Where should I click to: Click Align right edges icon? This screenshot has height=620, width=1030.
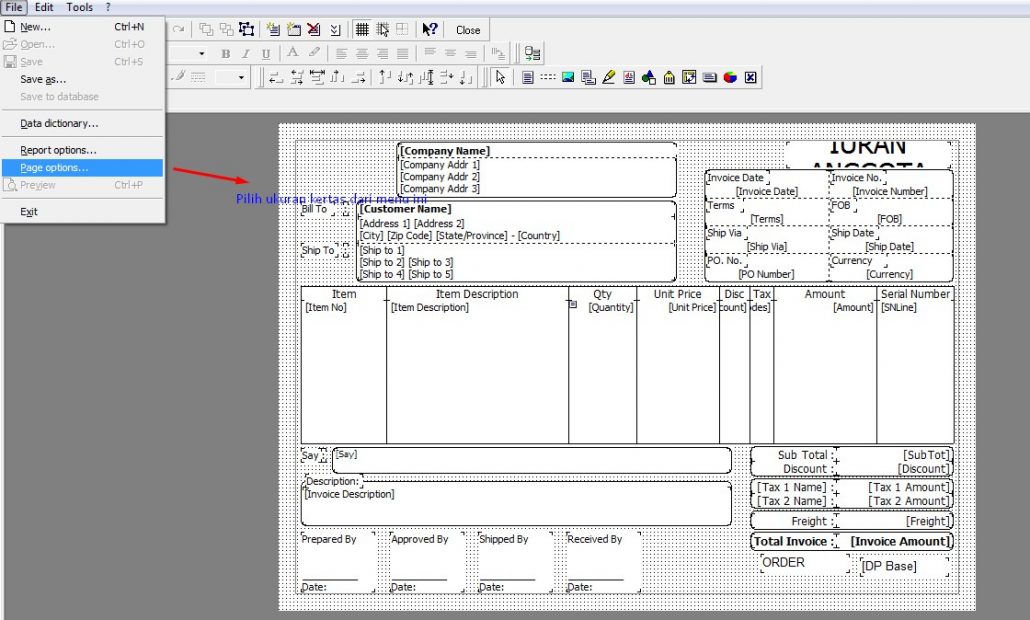(x=358, y=78)
